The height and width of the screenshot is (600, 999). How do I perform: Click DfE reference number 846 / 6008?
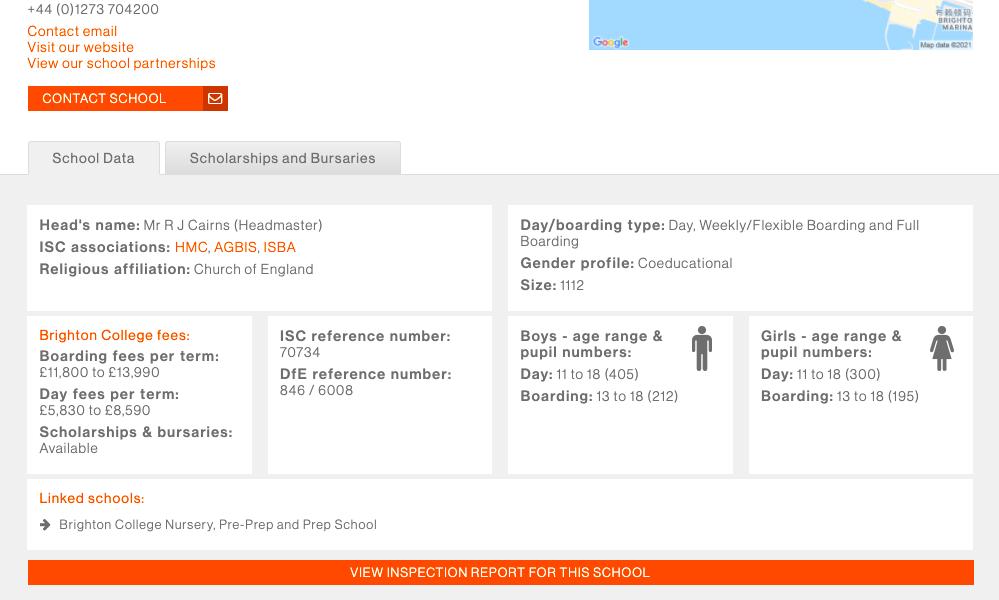pos(316,390)
